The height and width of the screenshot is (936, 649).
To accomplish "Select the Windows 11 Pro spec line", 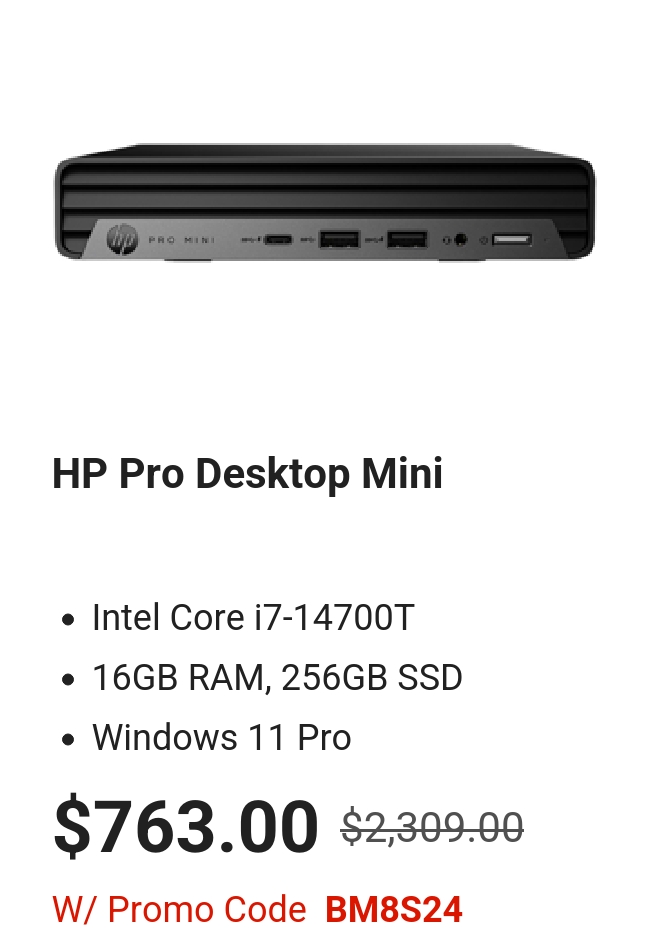I will click(222, 737).
